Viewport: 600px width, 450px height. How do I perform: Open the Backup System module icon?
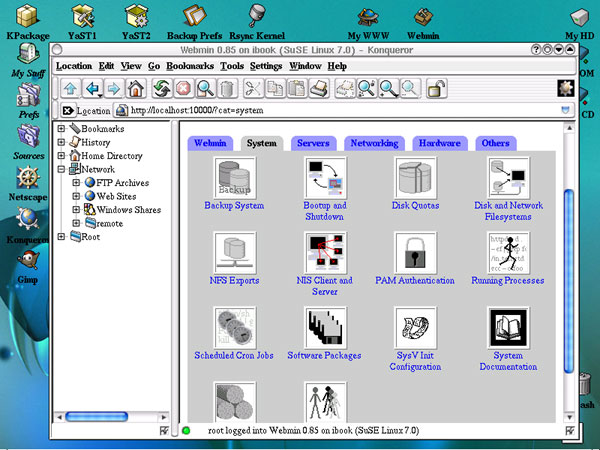[x=235, y=178]
